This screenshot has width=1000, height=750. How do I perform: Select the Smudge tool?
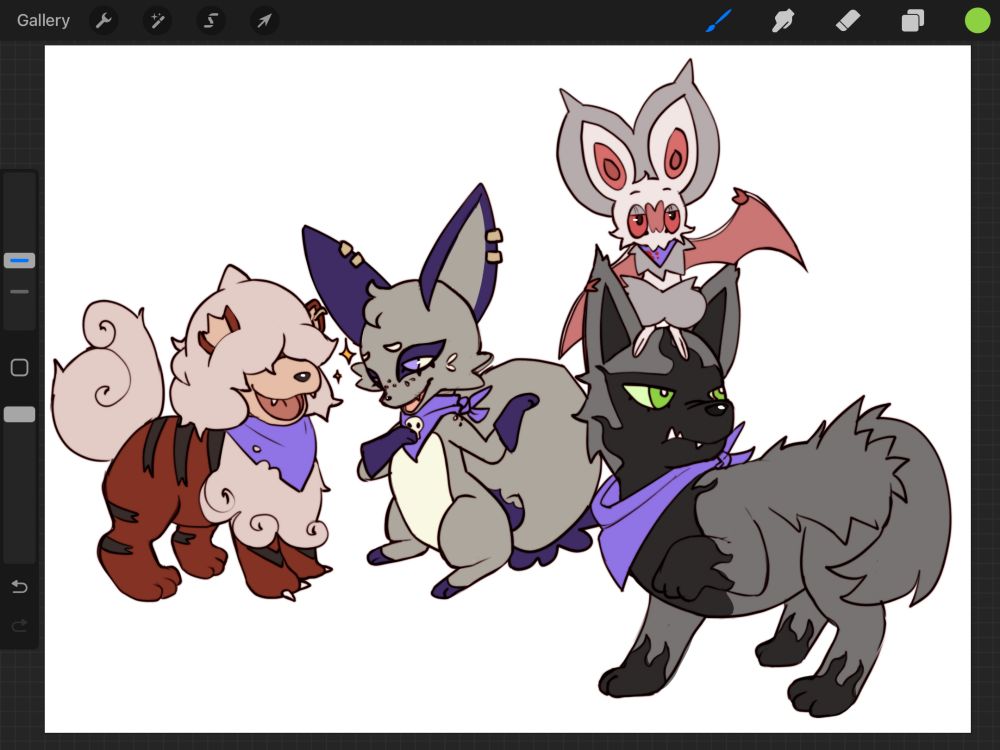click(783, 21)
